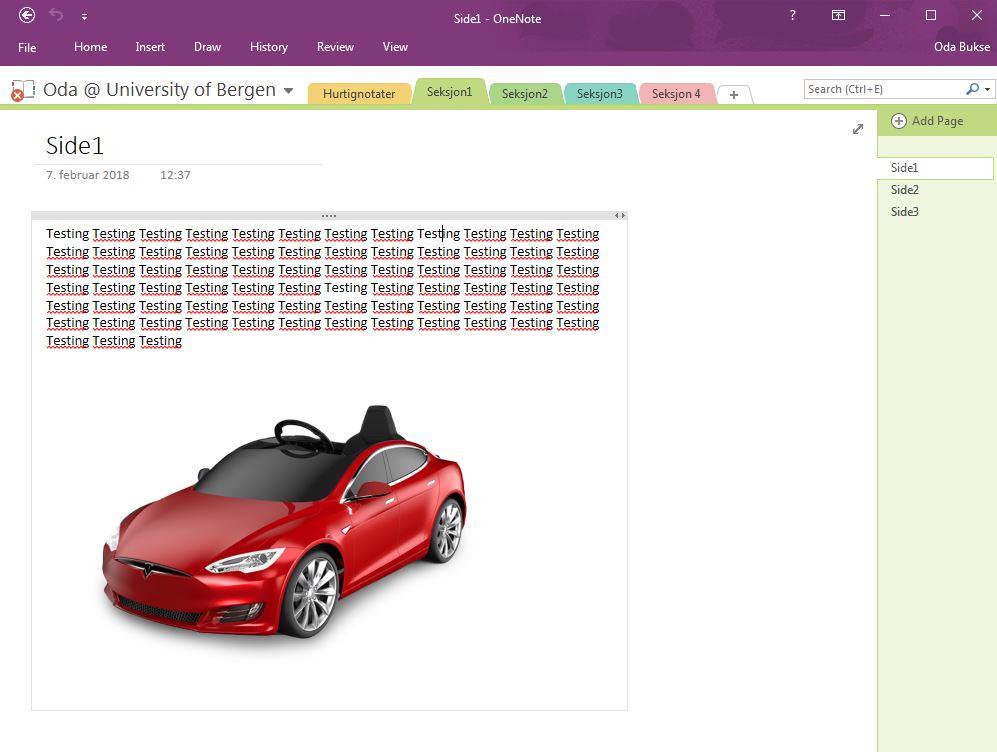Viewport: 997px width, 752px height.
Task: Switch to the Insert ribbon tab
Action: [x=150, y=47]
